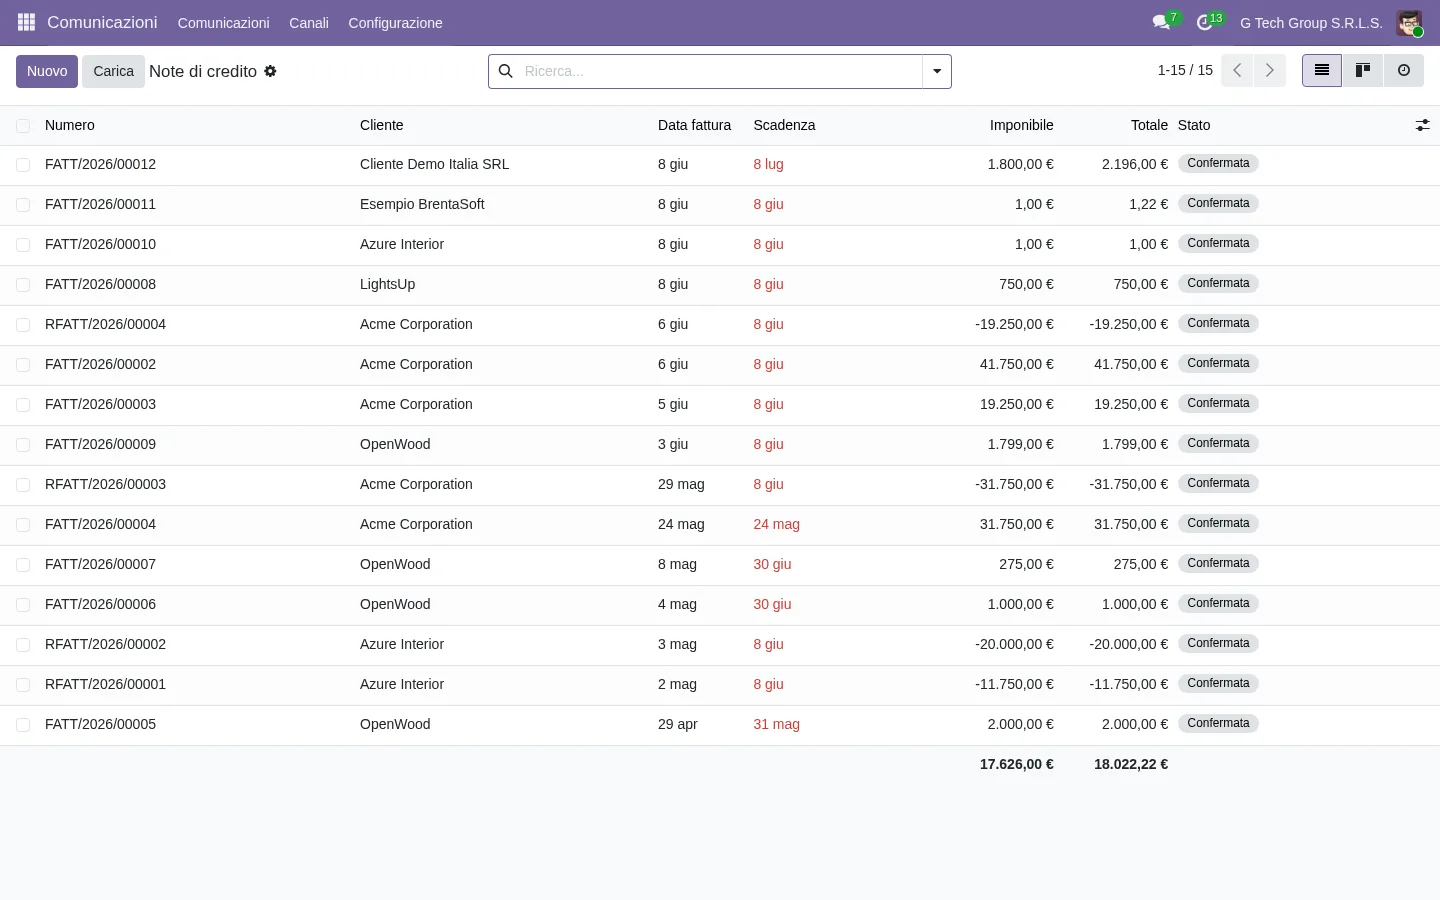The height and width of the screenshot is (900, 1440).
Task: Click the Carica button
Action: point(113,71)
